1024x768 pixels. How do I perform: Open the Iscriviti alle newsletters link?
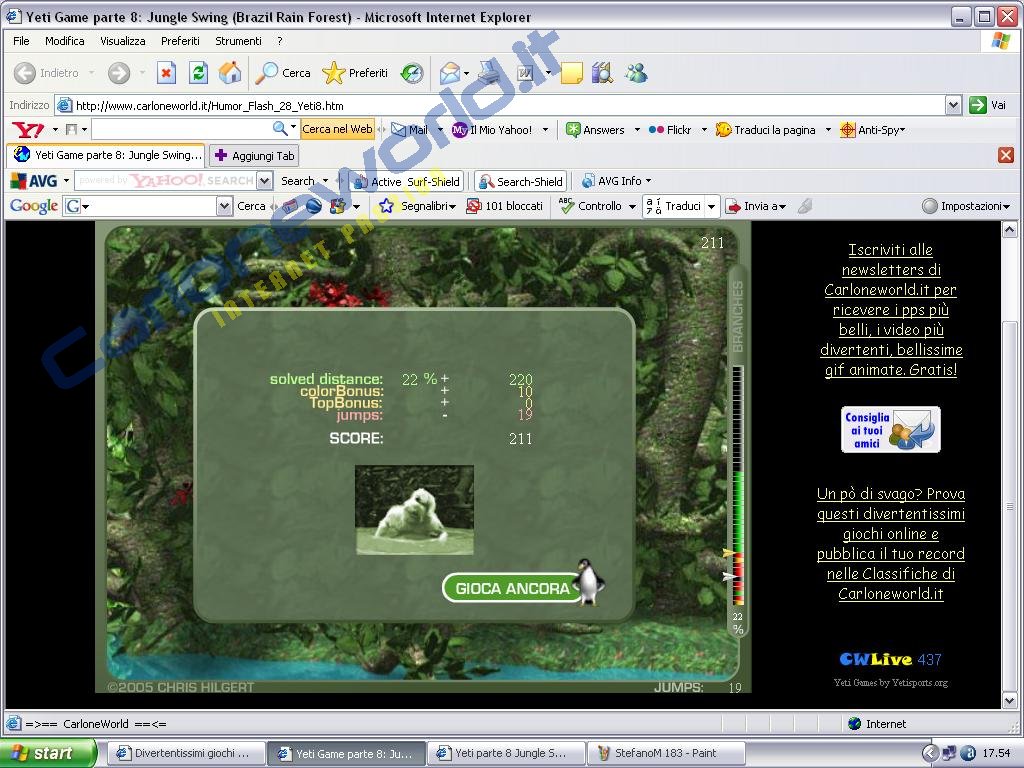click(x=891, y=310)
